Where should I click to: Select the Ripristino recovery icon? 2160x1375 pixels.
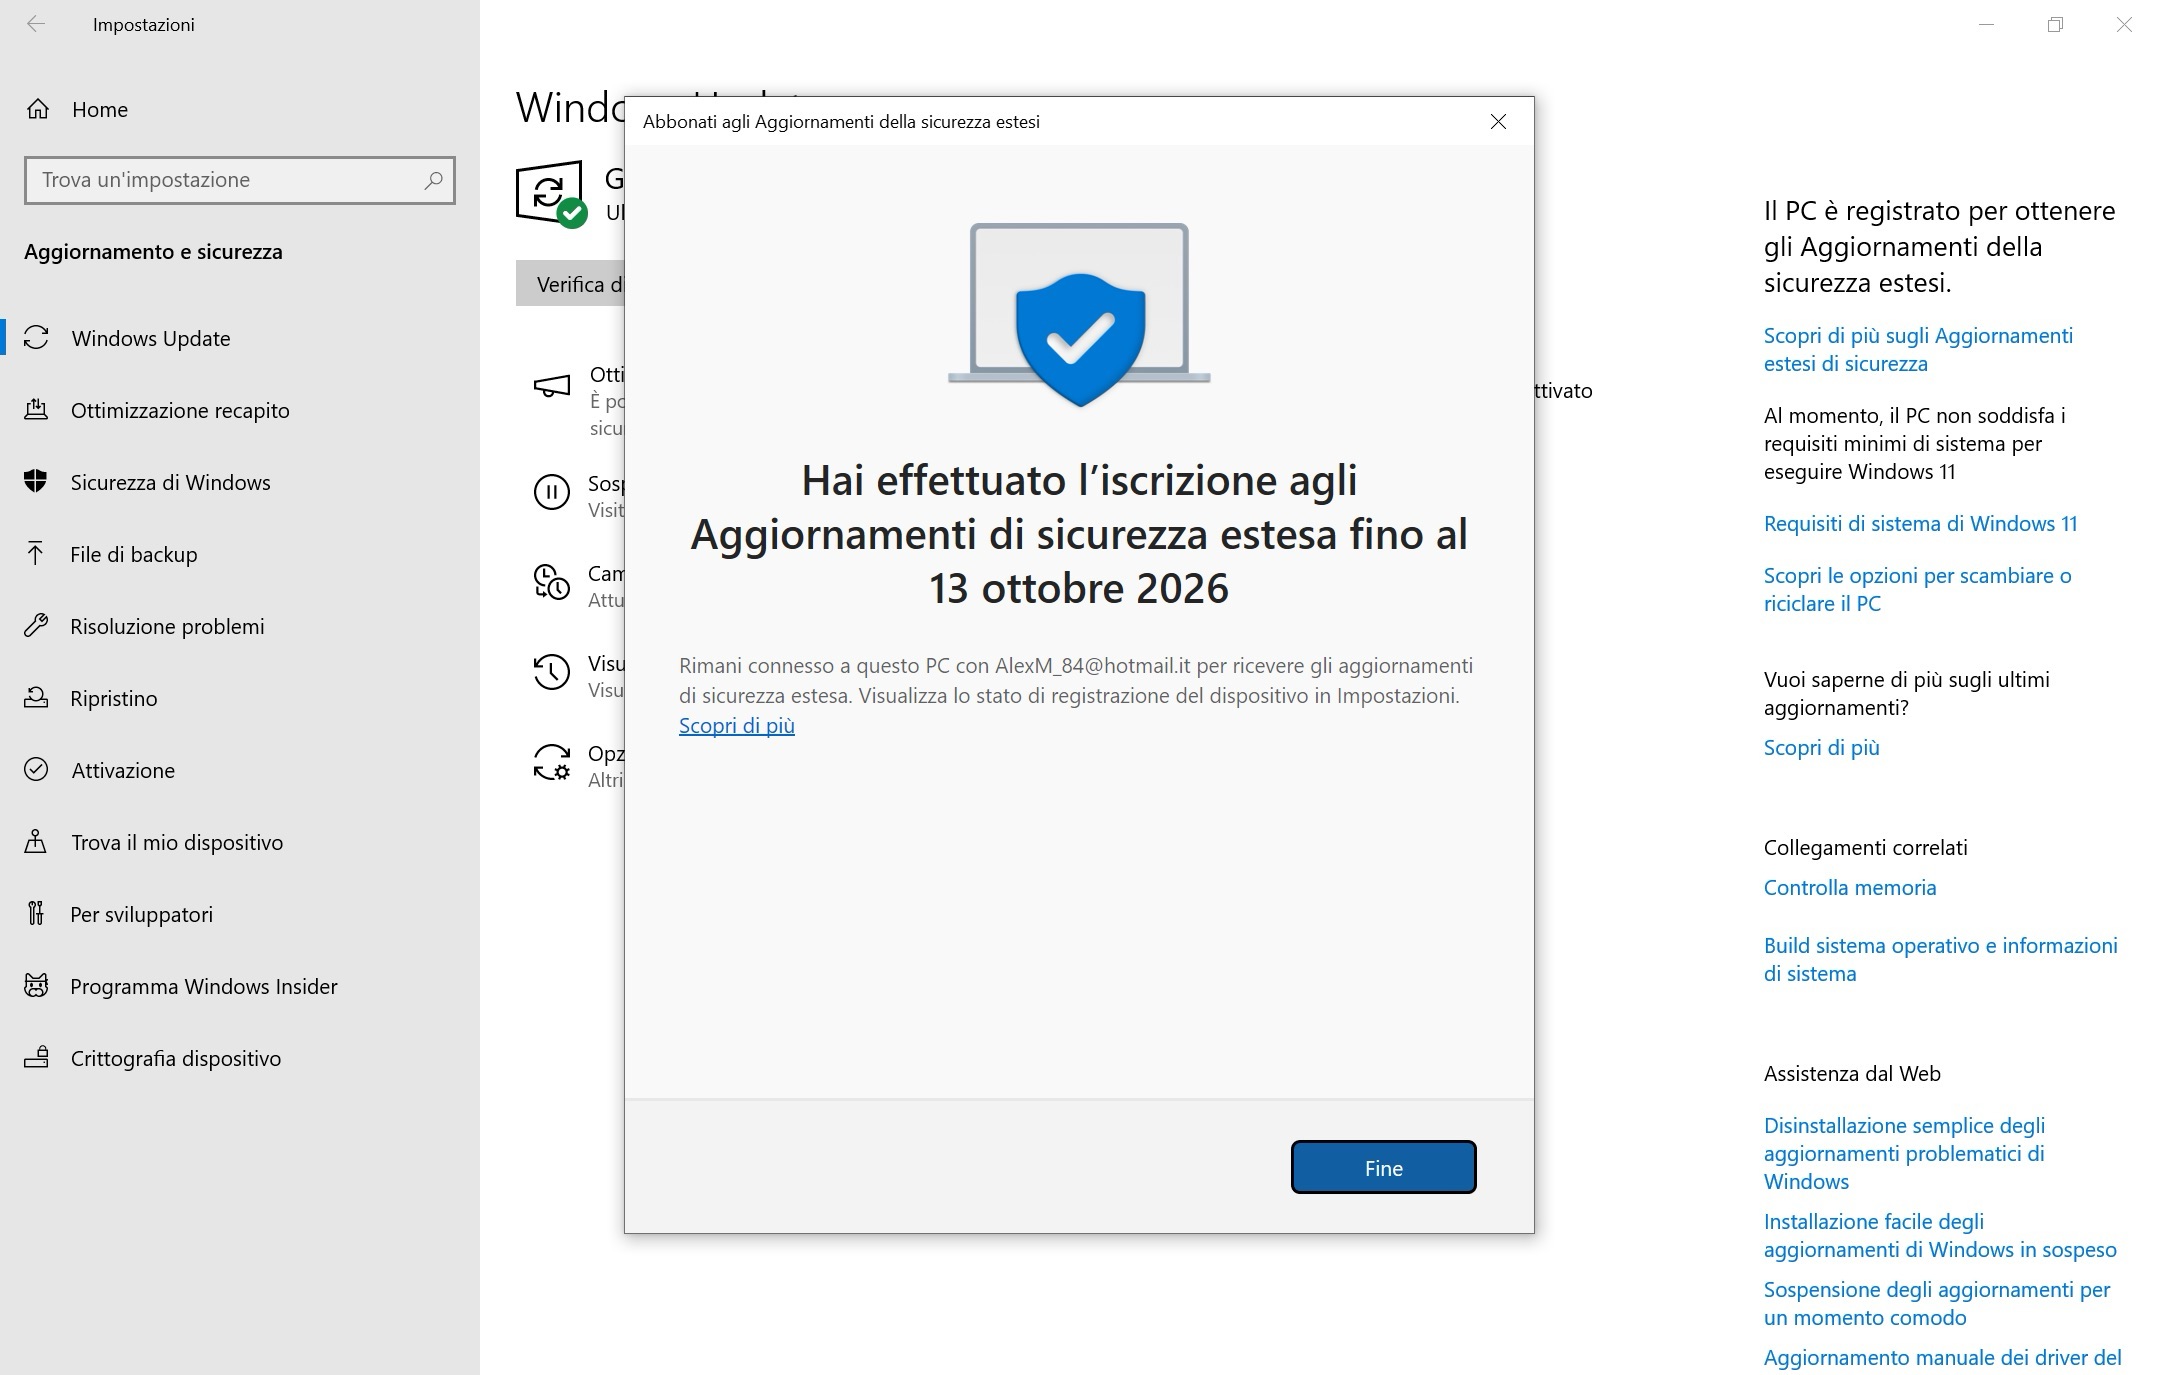coord(37,697)
